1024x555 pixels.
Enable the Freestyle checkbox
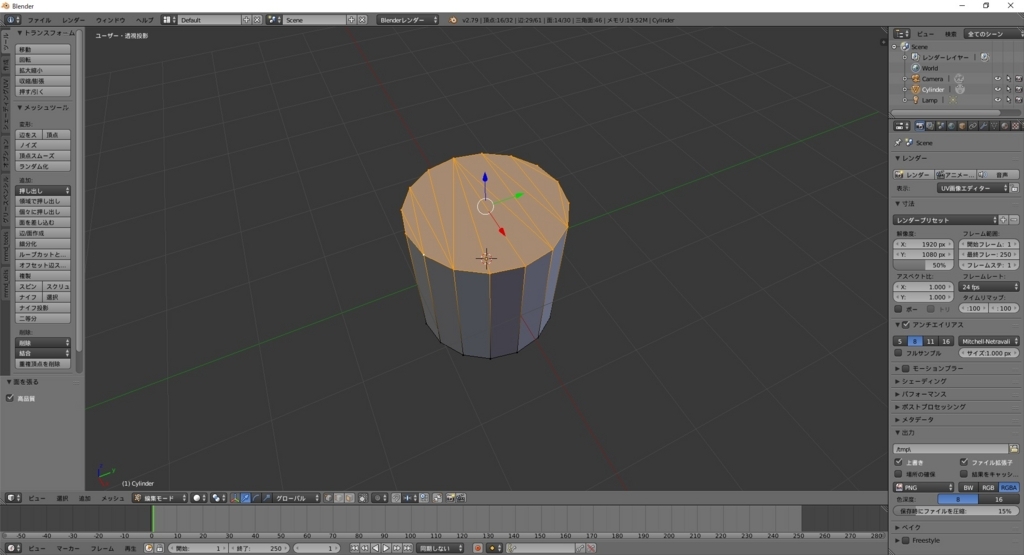[906, 541]
